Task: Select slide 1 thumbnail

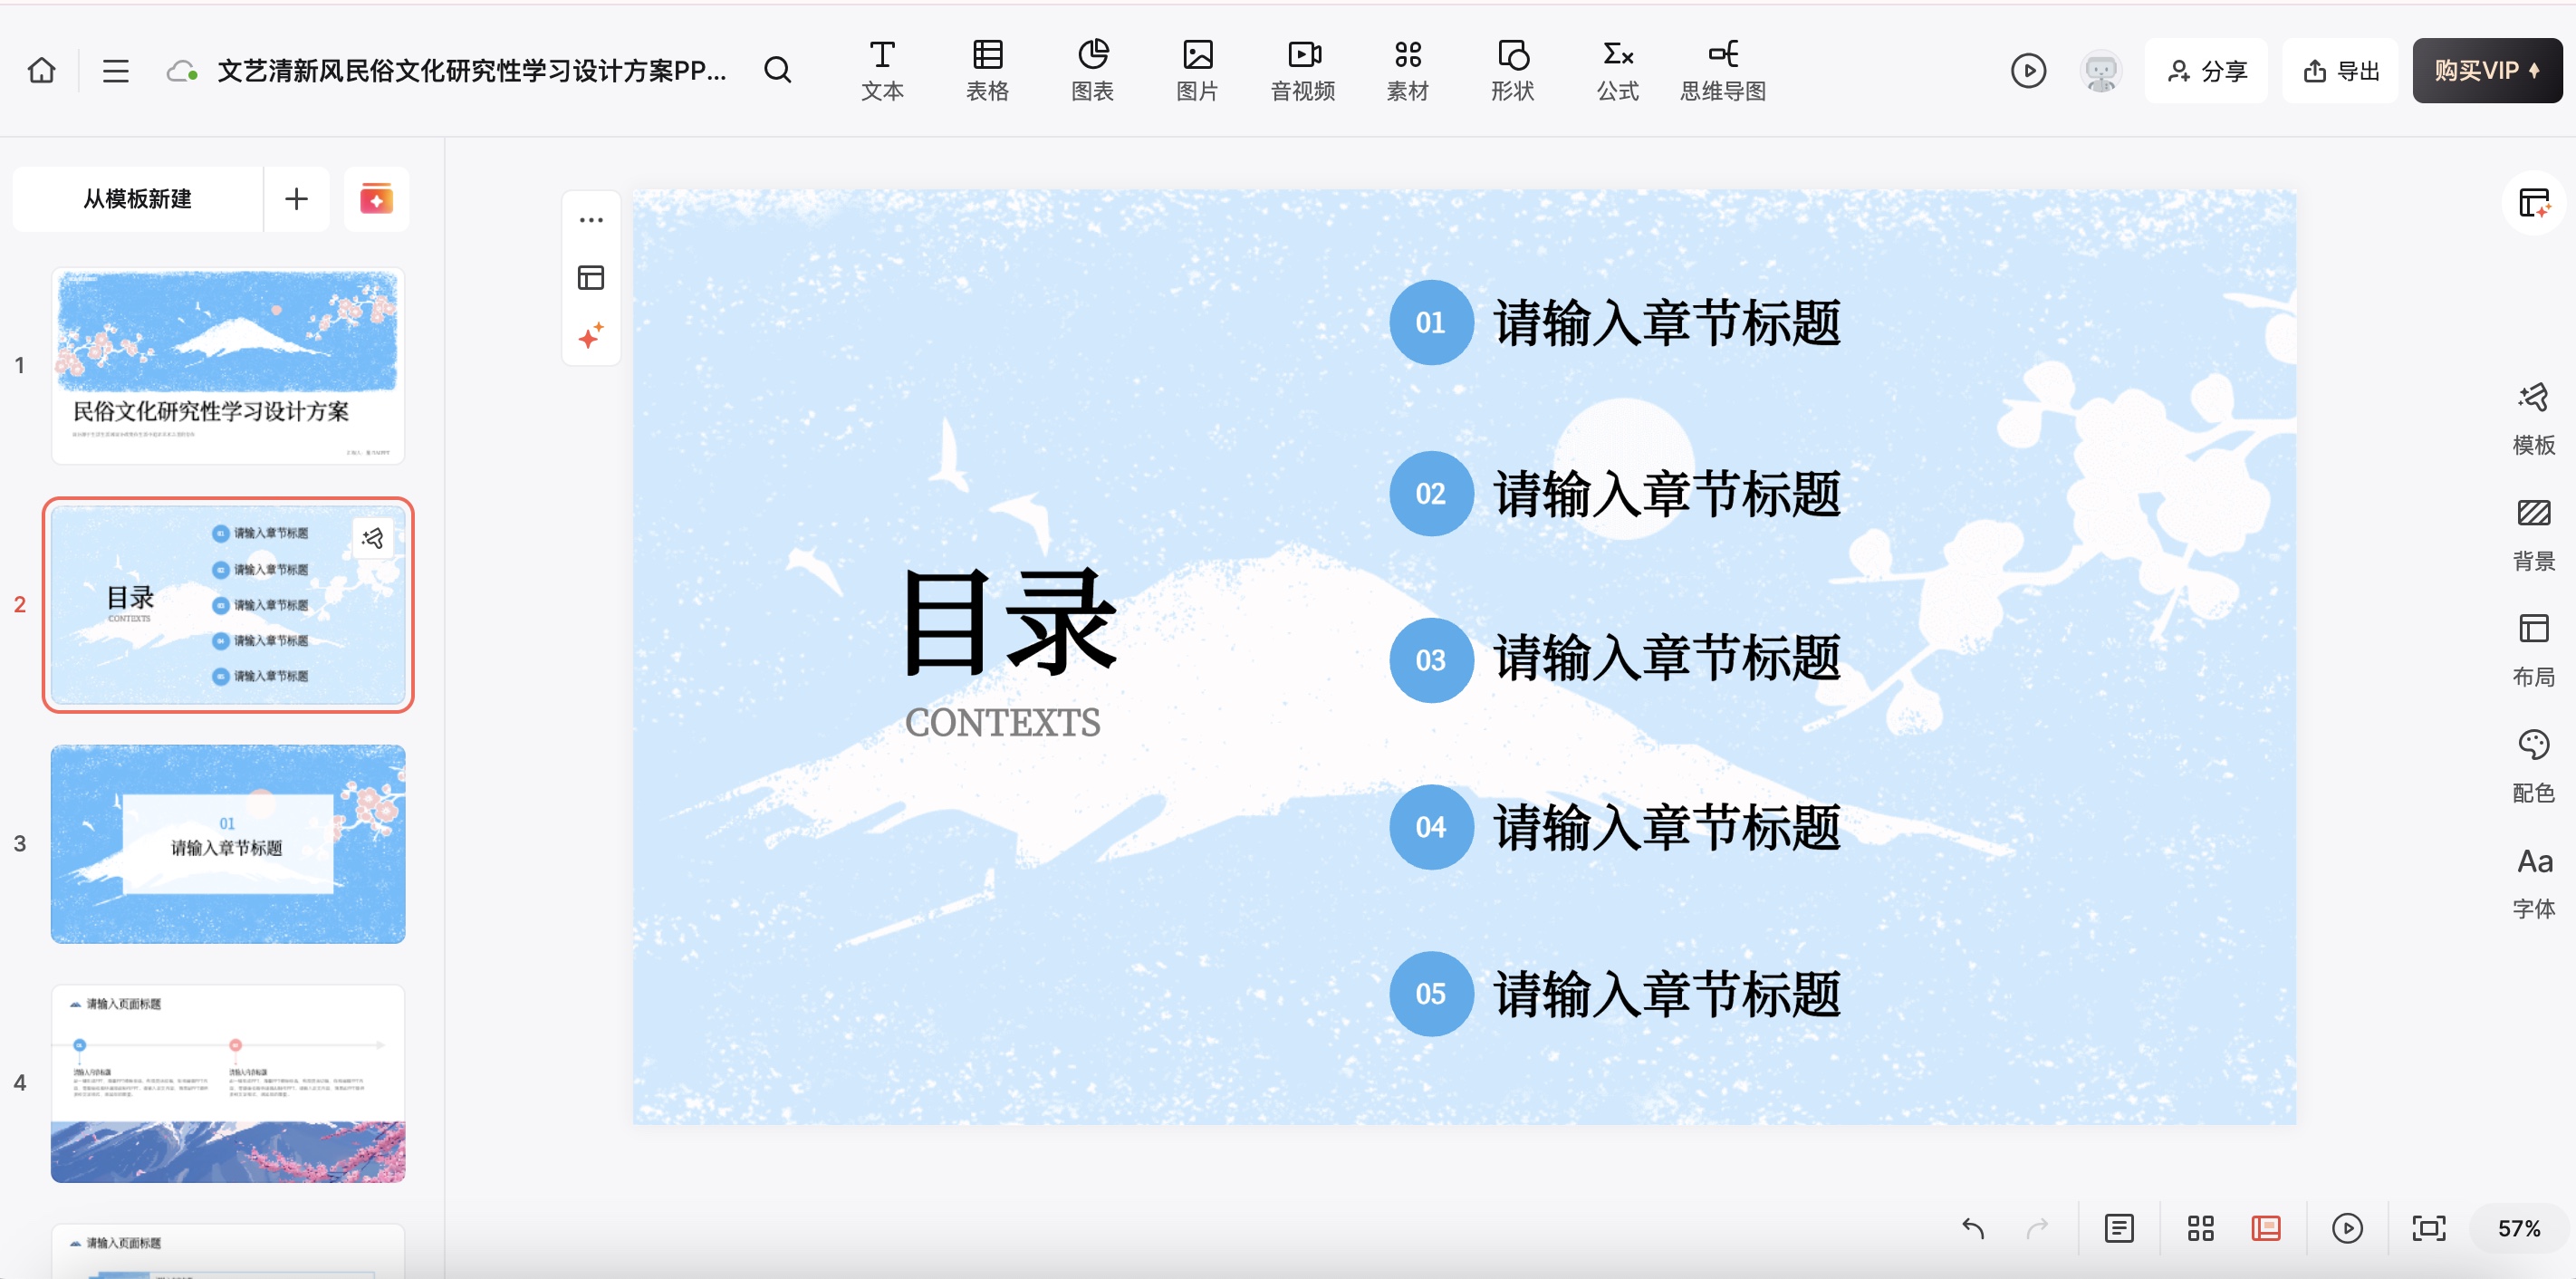Action: coord(228,365)
